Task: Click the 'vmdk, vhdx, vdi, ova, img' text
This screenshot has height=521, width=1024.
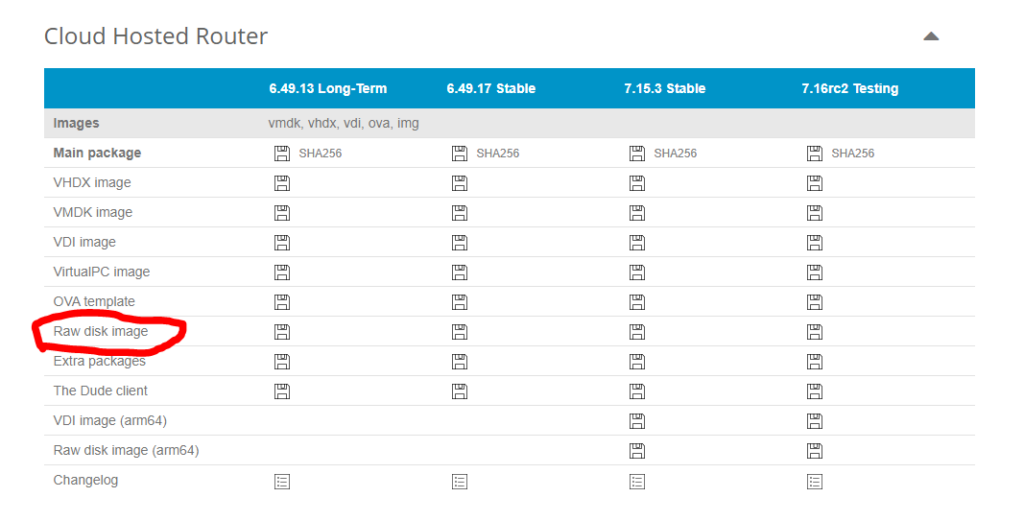Action: click(x=344, y=123)
